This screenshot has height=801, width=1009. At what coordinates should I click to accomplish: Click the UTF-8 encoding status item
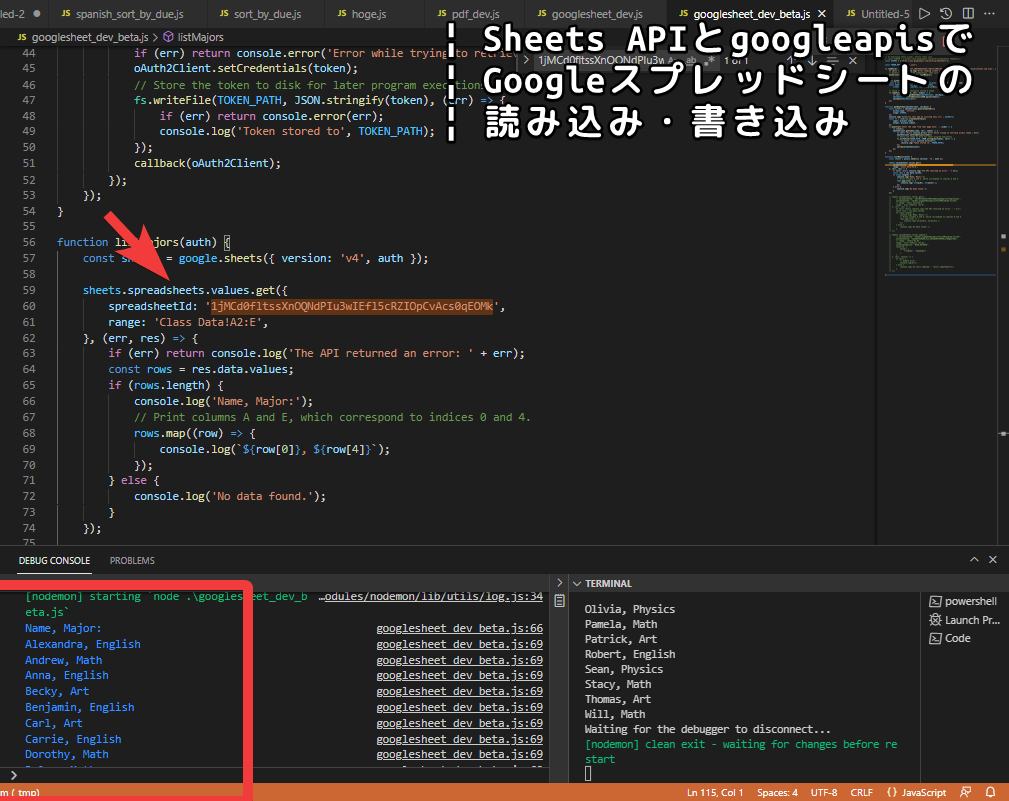[824, 792]
